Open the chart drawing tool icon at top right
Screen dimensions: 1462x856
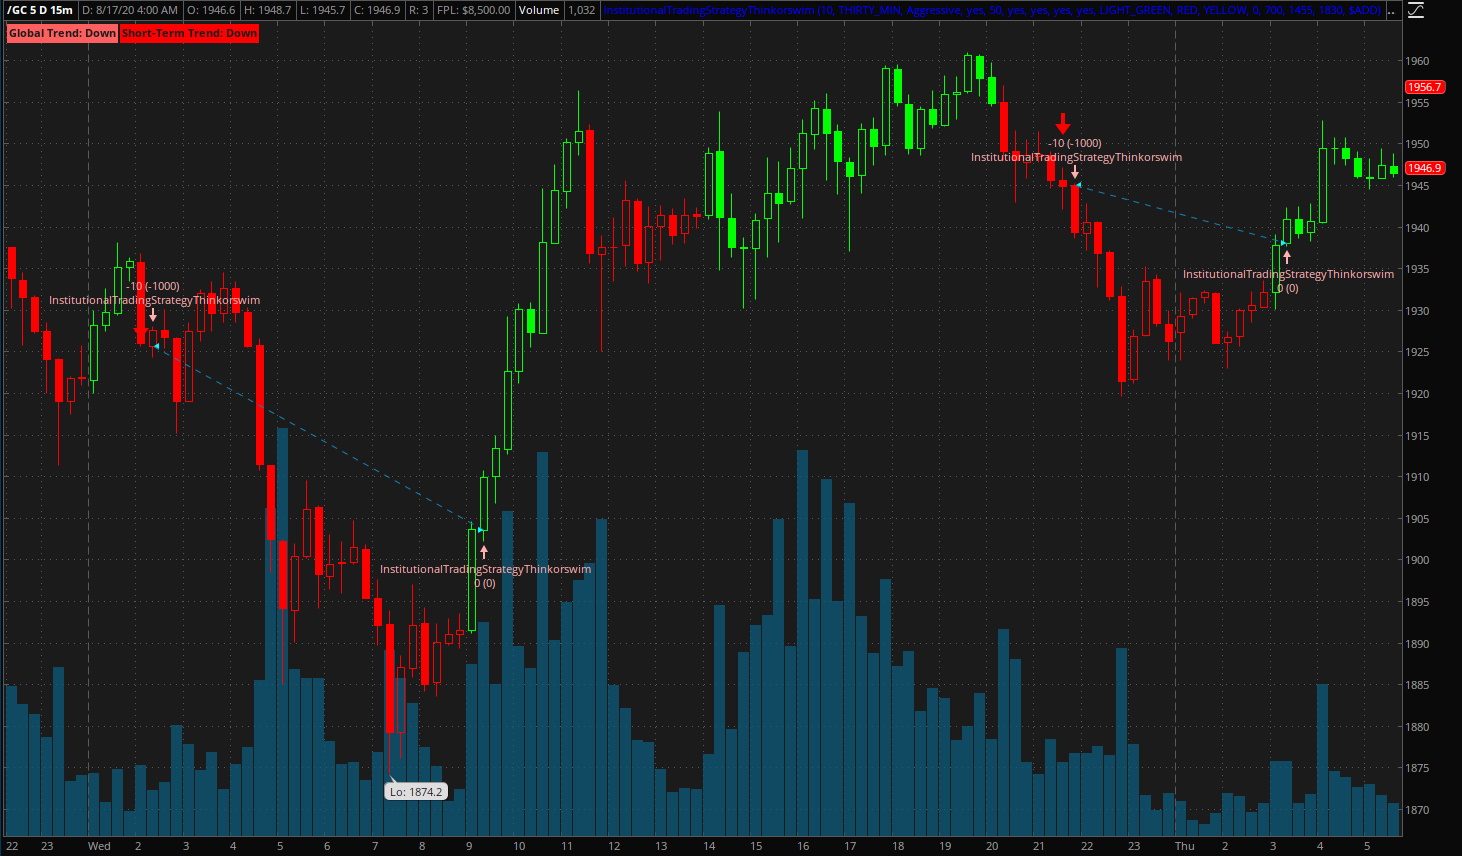click(x=1415, y=10)
